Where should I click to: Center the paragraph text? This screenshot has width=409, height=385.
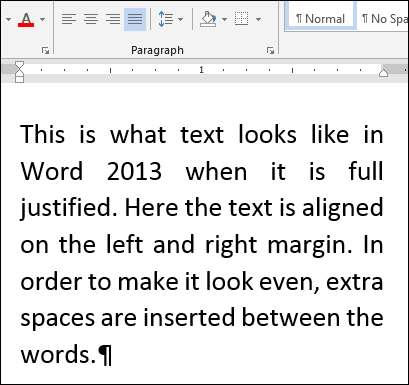point(91,19)
